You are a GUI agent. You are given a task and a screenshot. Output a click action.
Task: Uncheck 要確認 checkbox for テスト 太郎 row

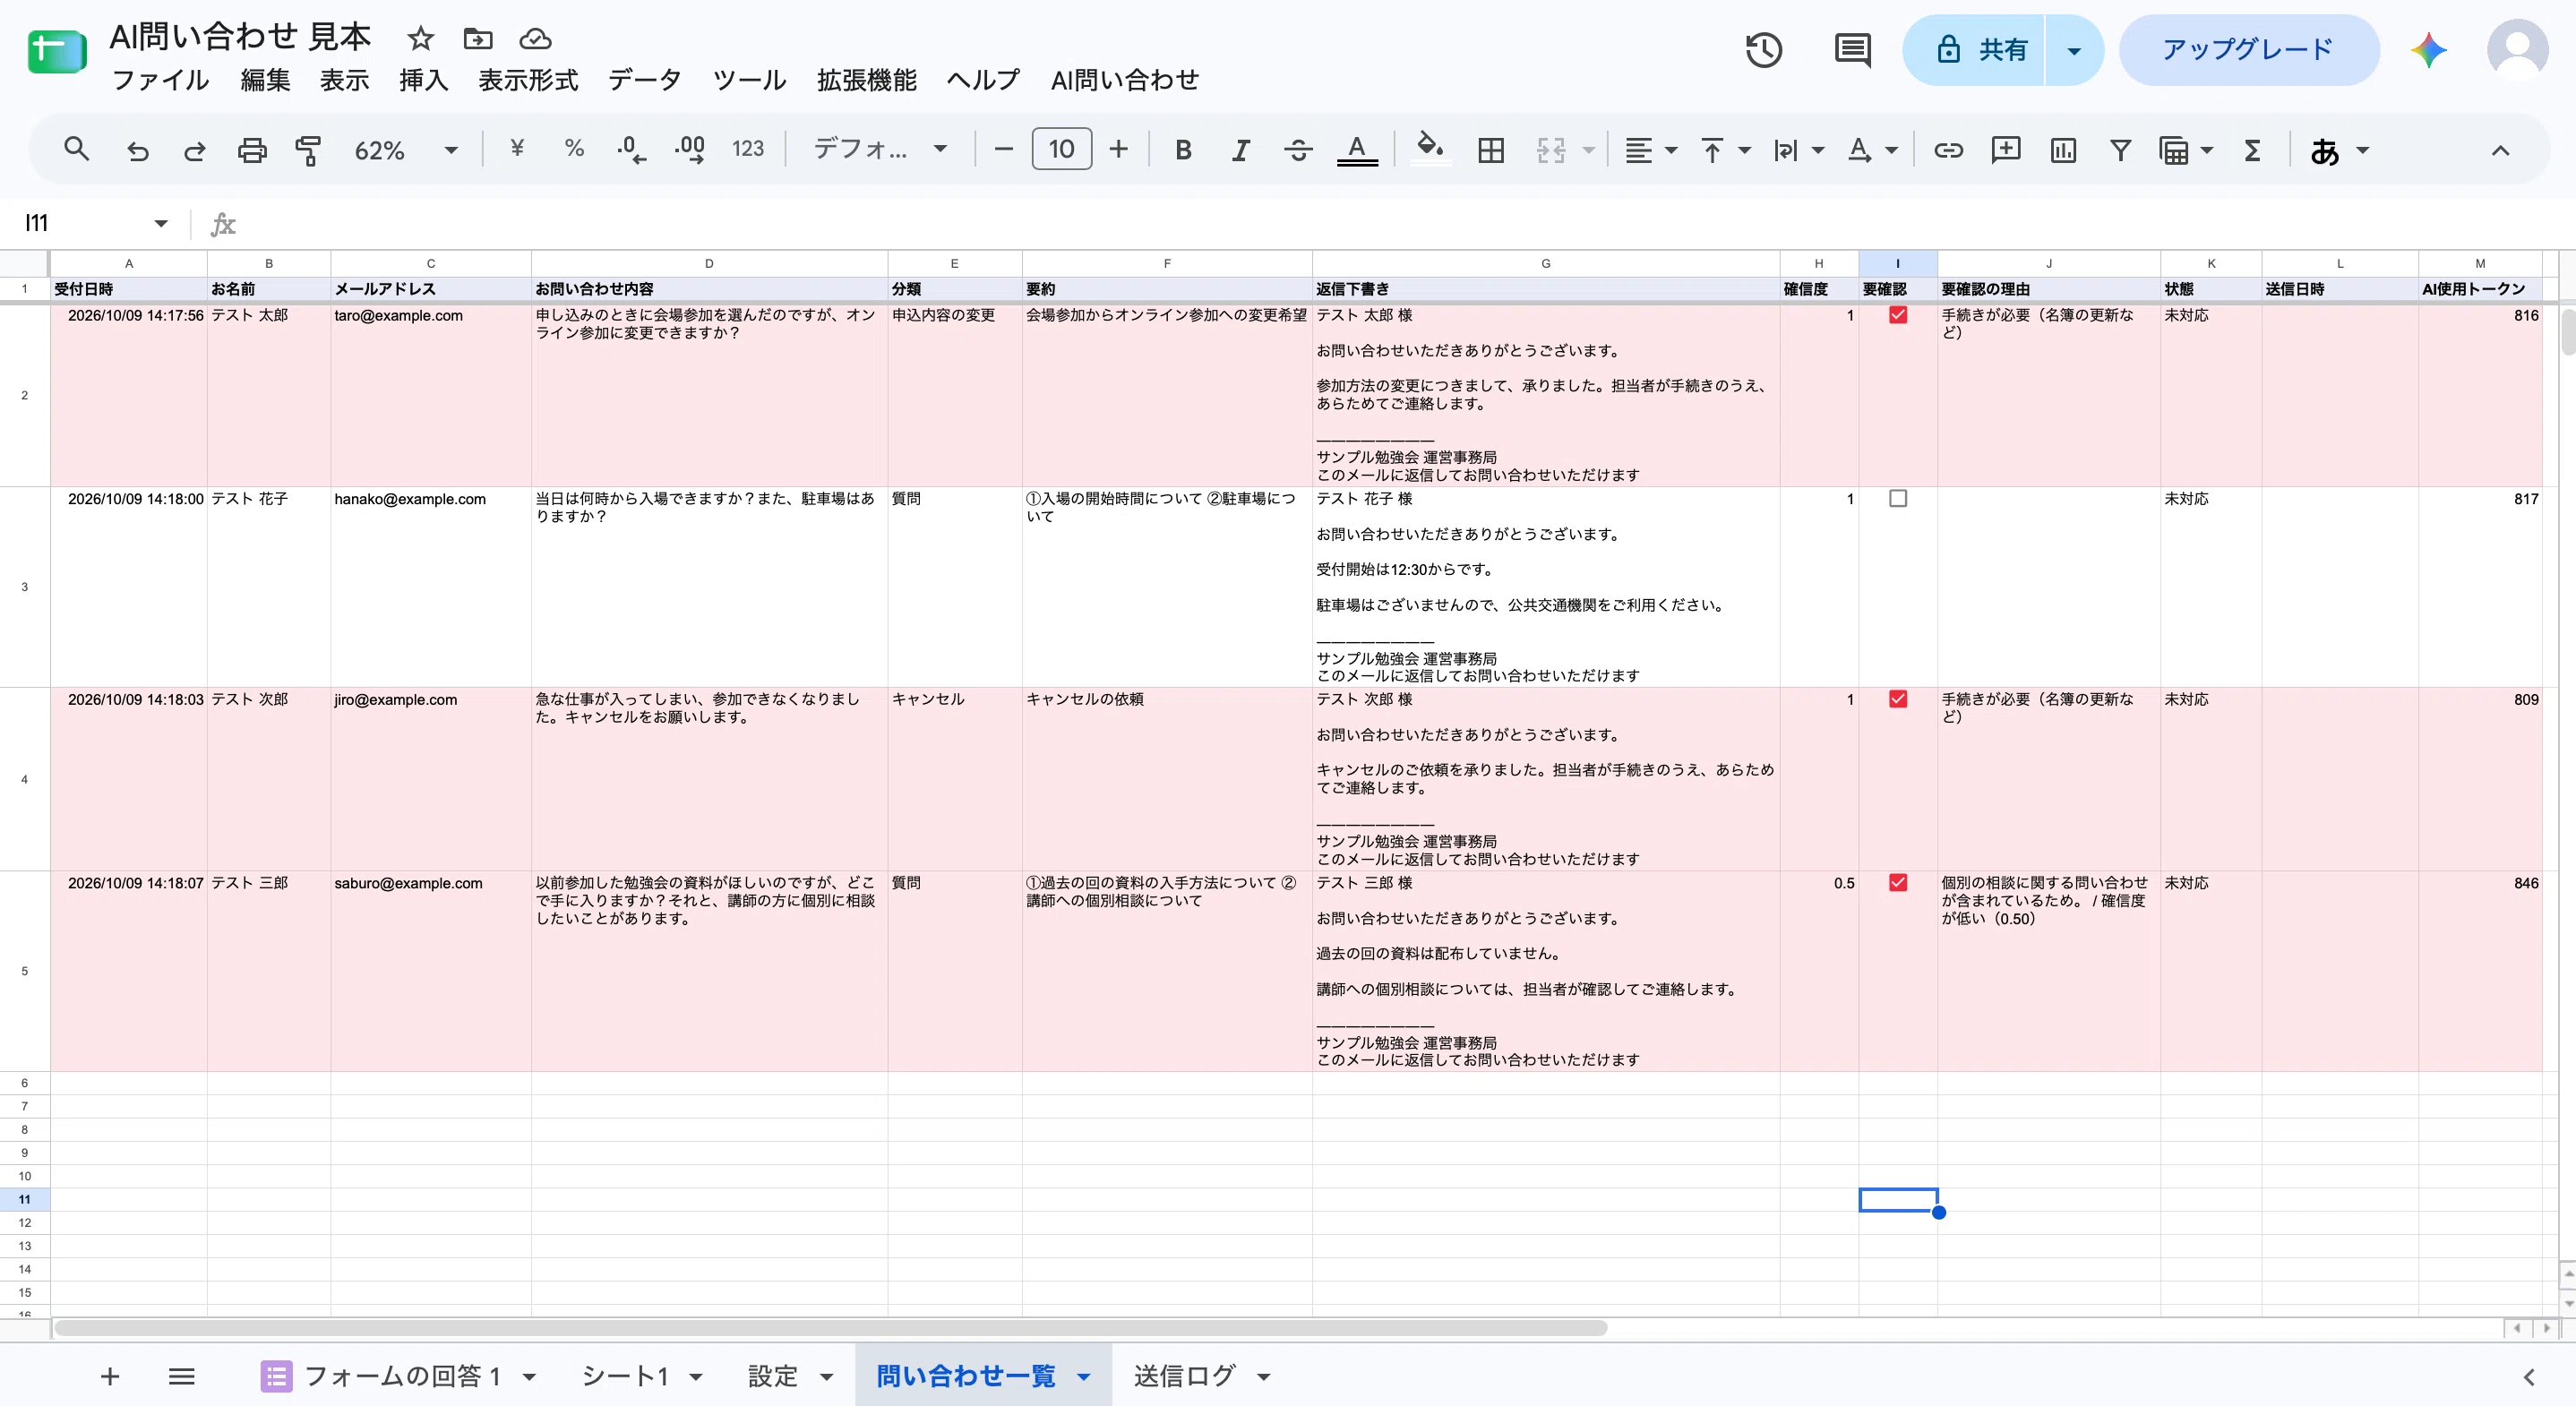point(1898,315)
